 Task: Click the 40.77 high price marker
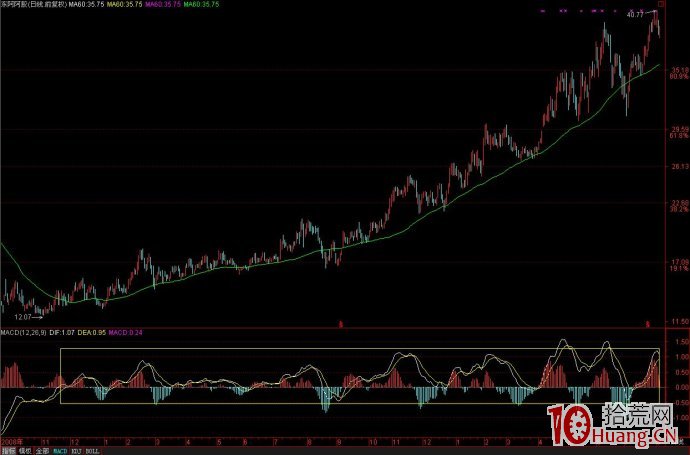pyautogui.click(x=634, y=16)
